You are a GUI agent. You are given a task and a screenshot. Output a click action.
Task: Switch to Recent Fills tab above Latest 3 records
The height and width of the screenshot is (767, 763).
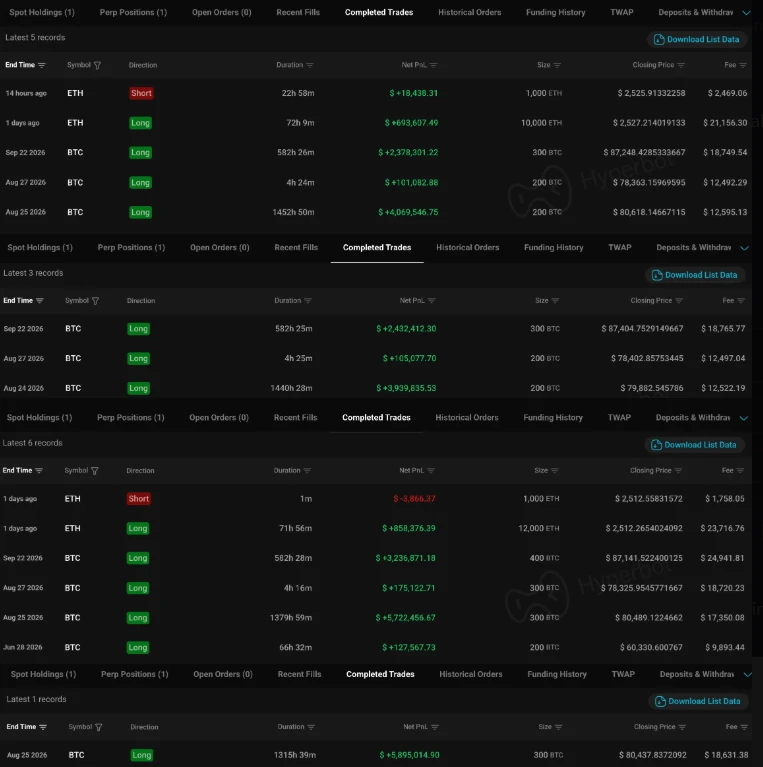[296, 248]
